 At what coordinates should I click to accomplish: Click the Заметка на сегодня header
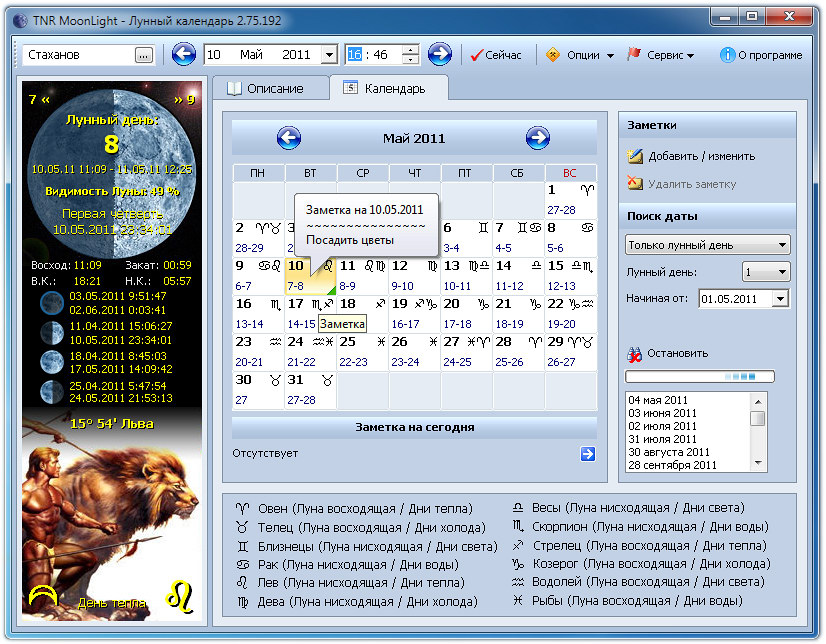414,428
